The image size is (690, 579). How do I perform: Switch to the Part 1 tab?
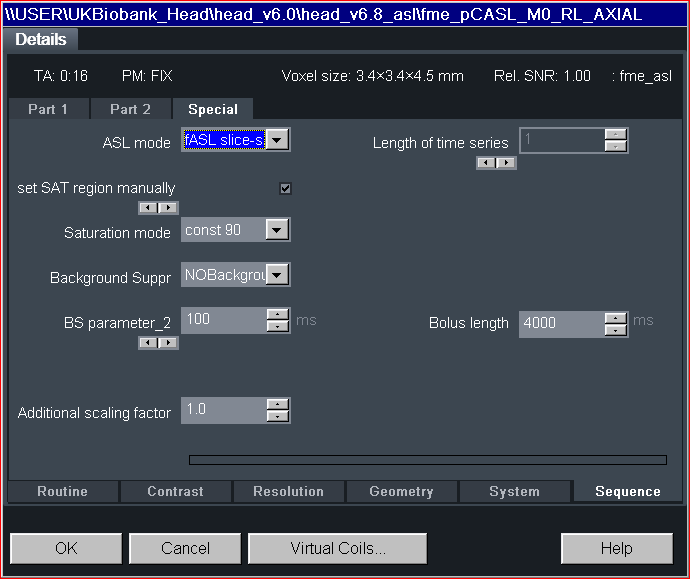(x=48, y=109)
